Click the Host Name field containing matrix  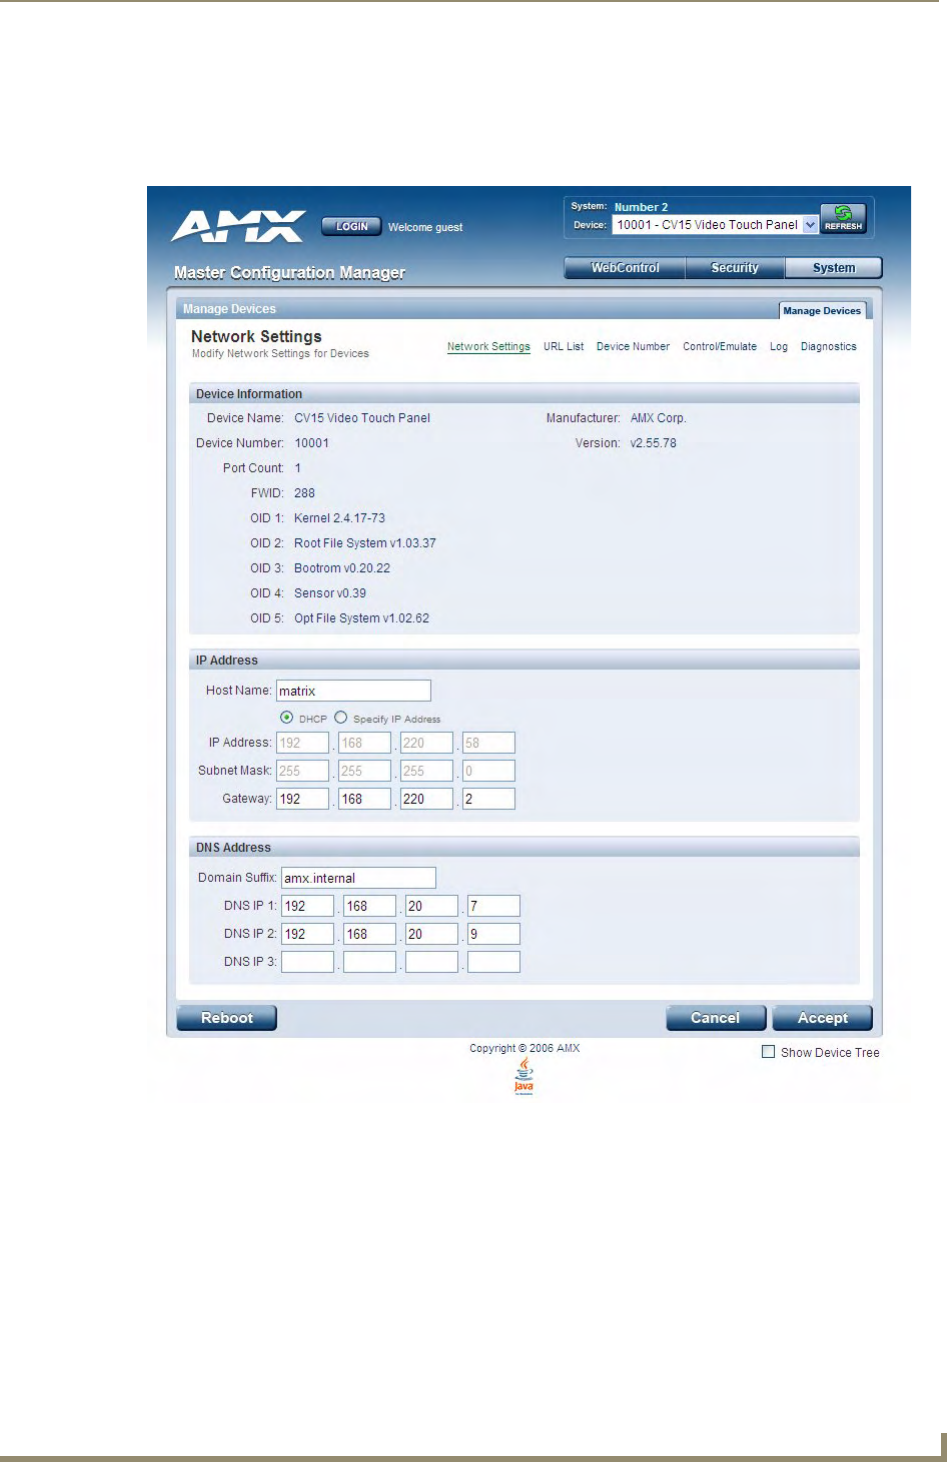(353, 691)
